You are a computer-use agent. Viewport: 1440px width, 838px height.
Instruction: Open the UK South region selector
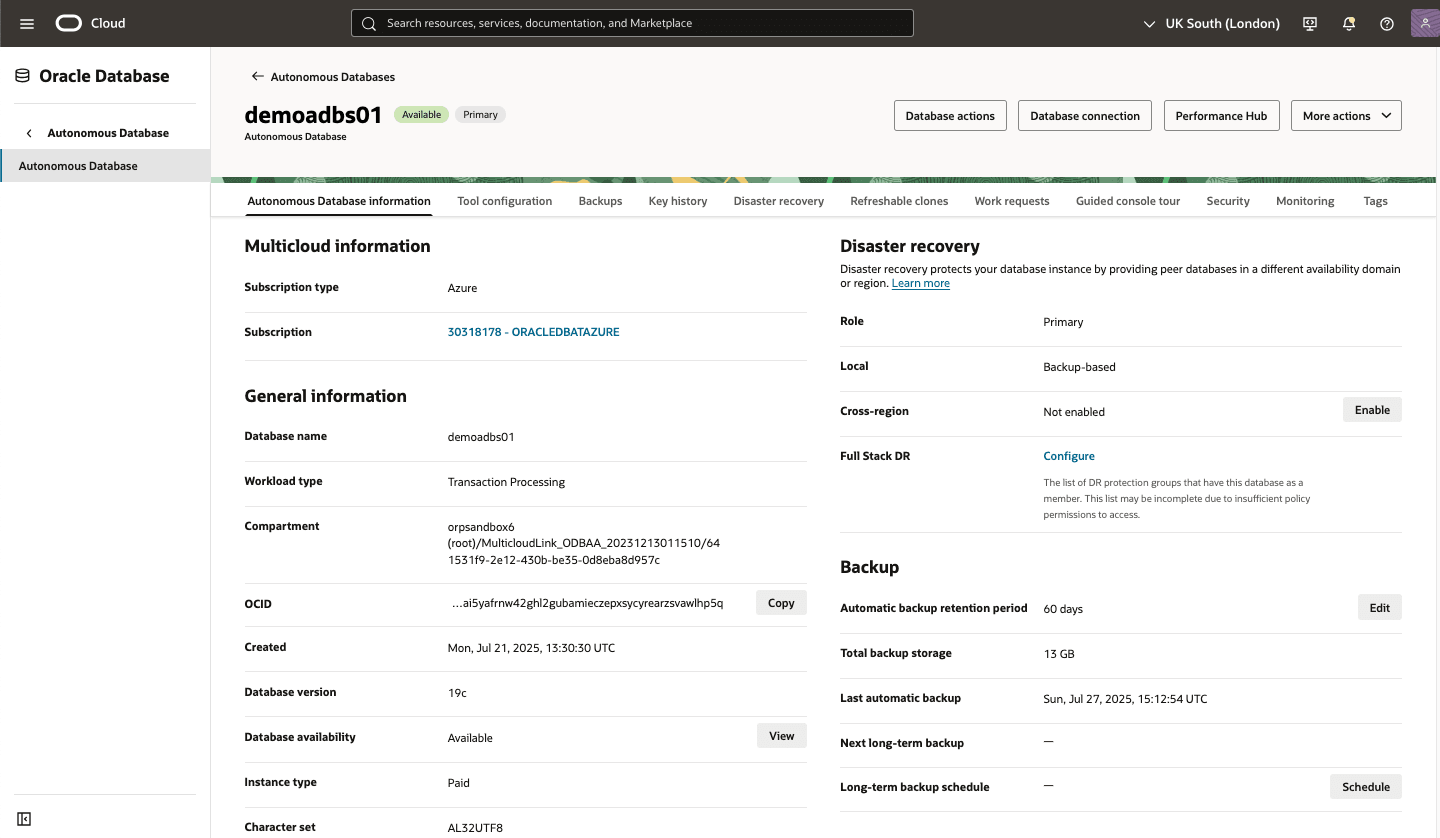click(1210, 23)
